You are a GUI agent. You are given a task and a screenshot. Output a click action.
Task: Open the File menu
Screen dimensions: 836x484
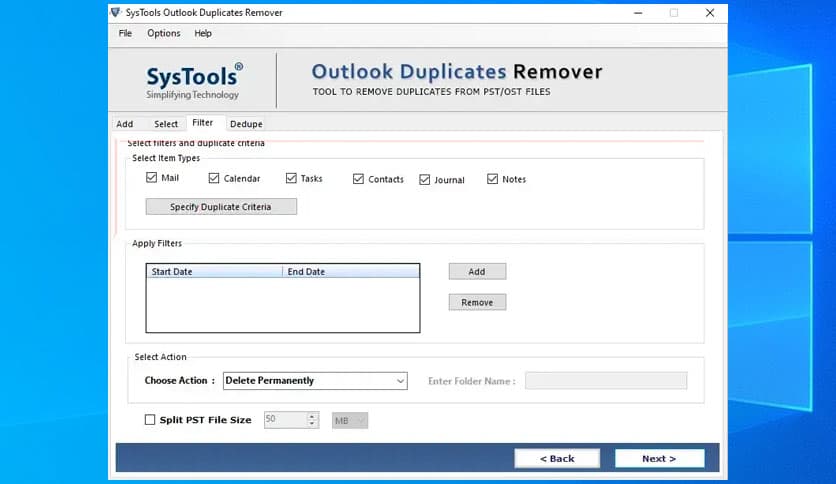pyautogui.click(x=125, y=33)
